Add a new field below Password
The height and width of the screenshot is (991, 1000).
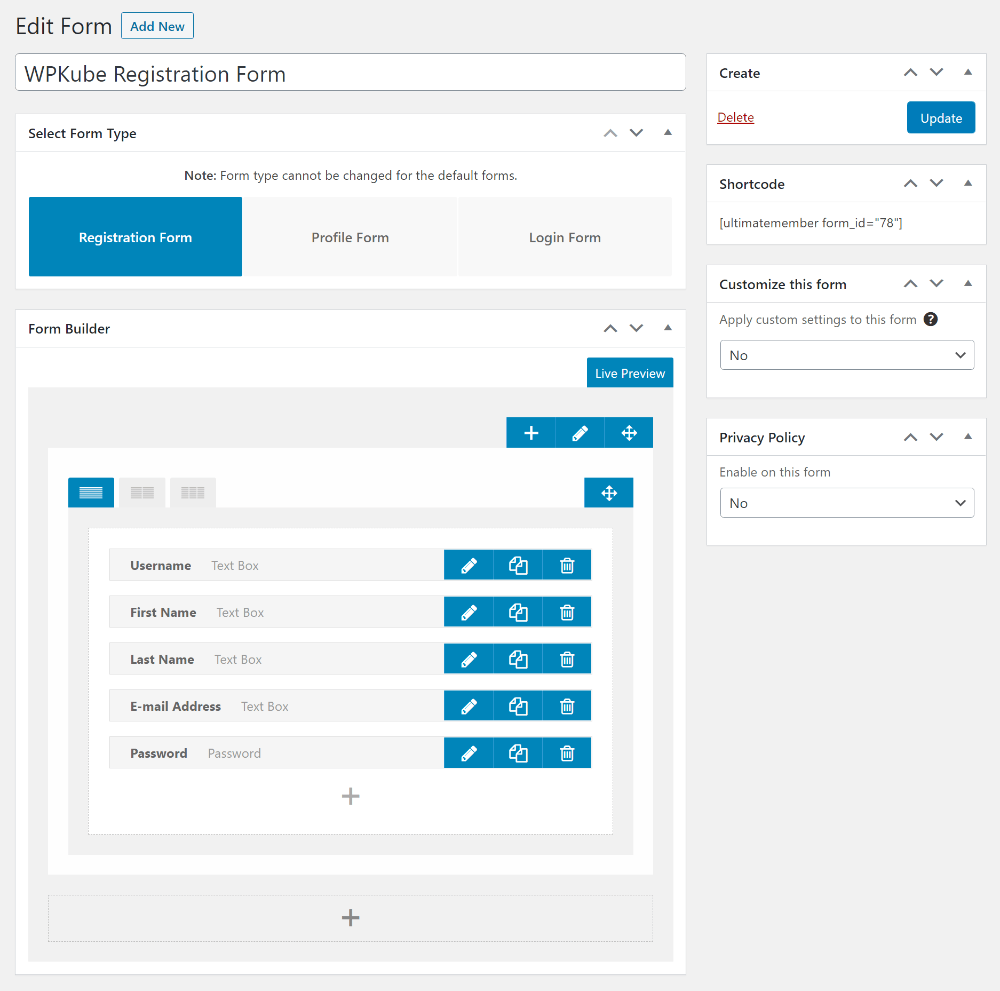click(350, 796)
